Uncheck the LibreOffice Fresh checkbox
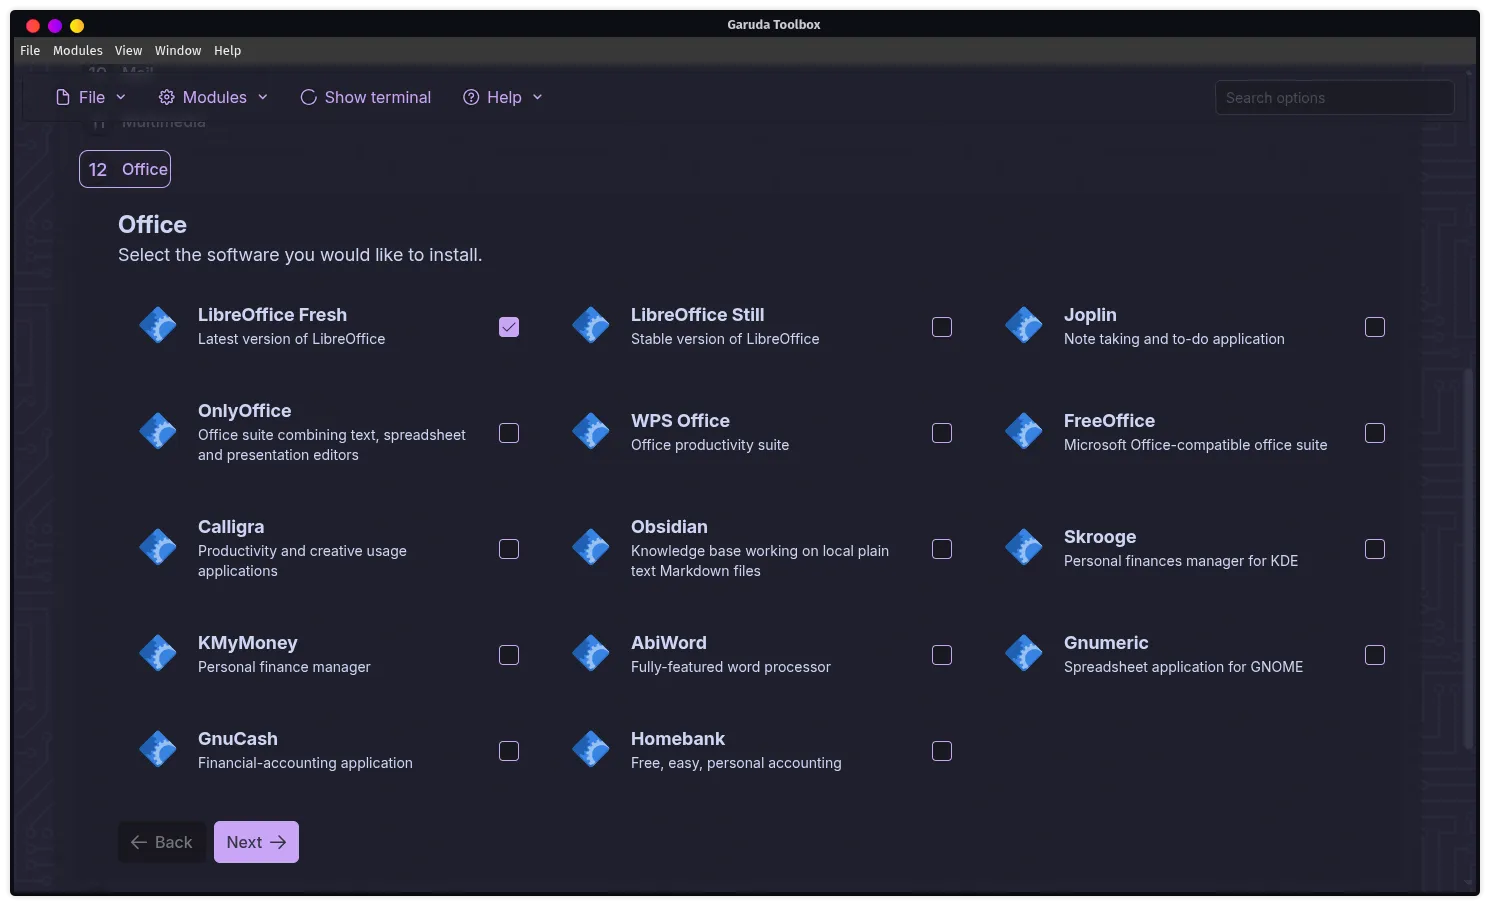 pos(509,327)
